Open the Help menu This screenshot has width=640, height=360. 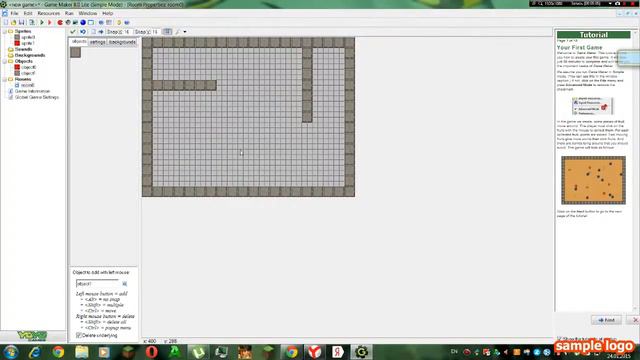point(107,13)
